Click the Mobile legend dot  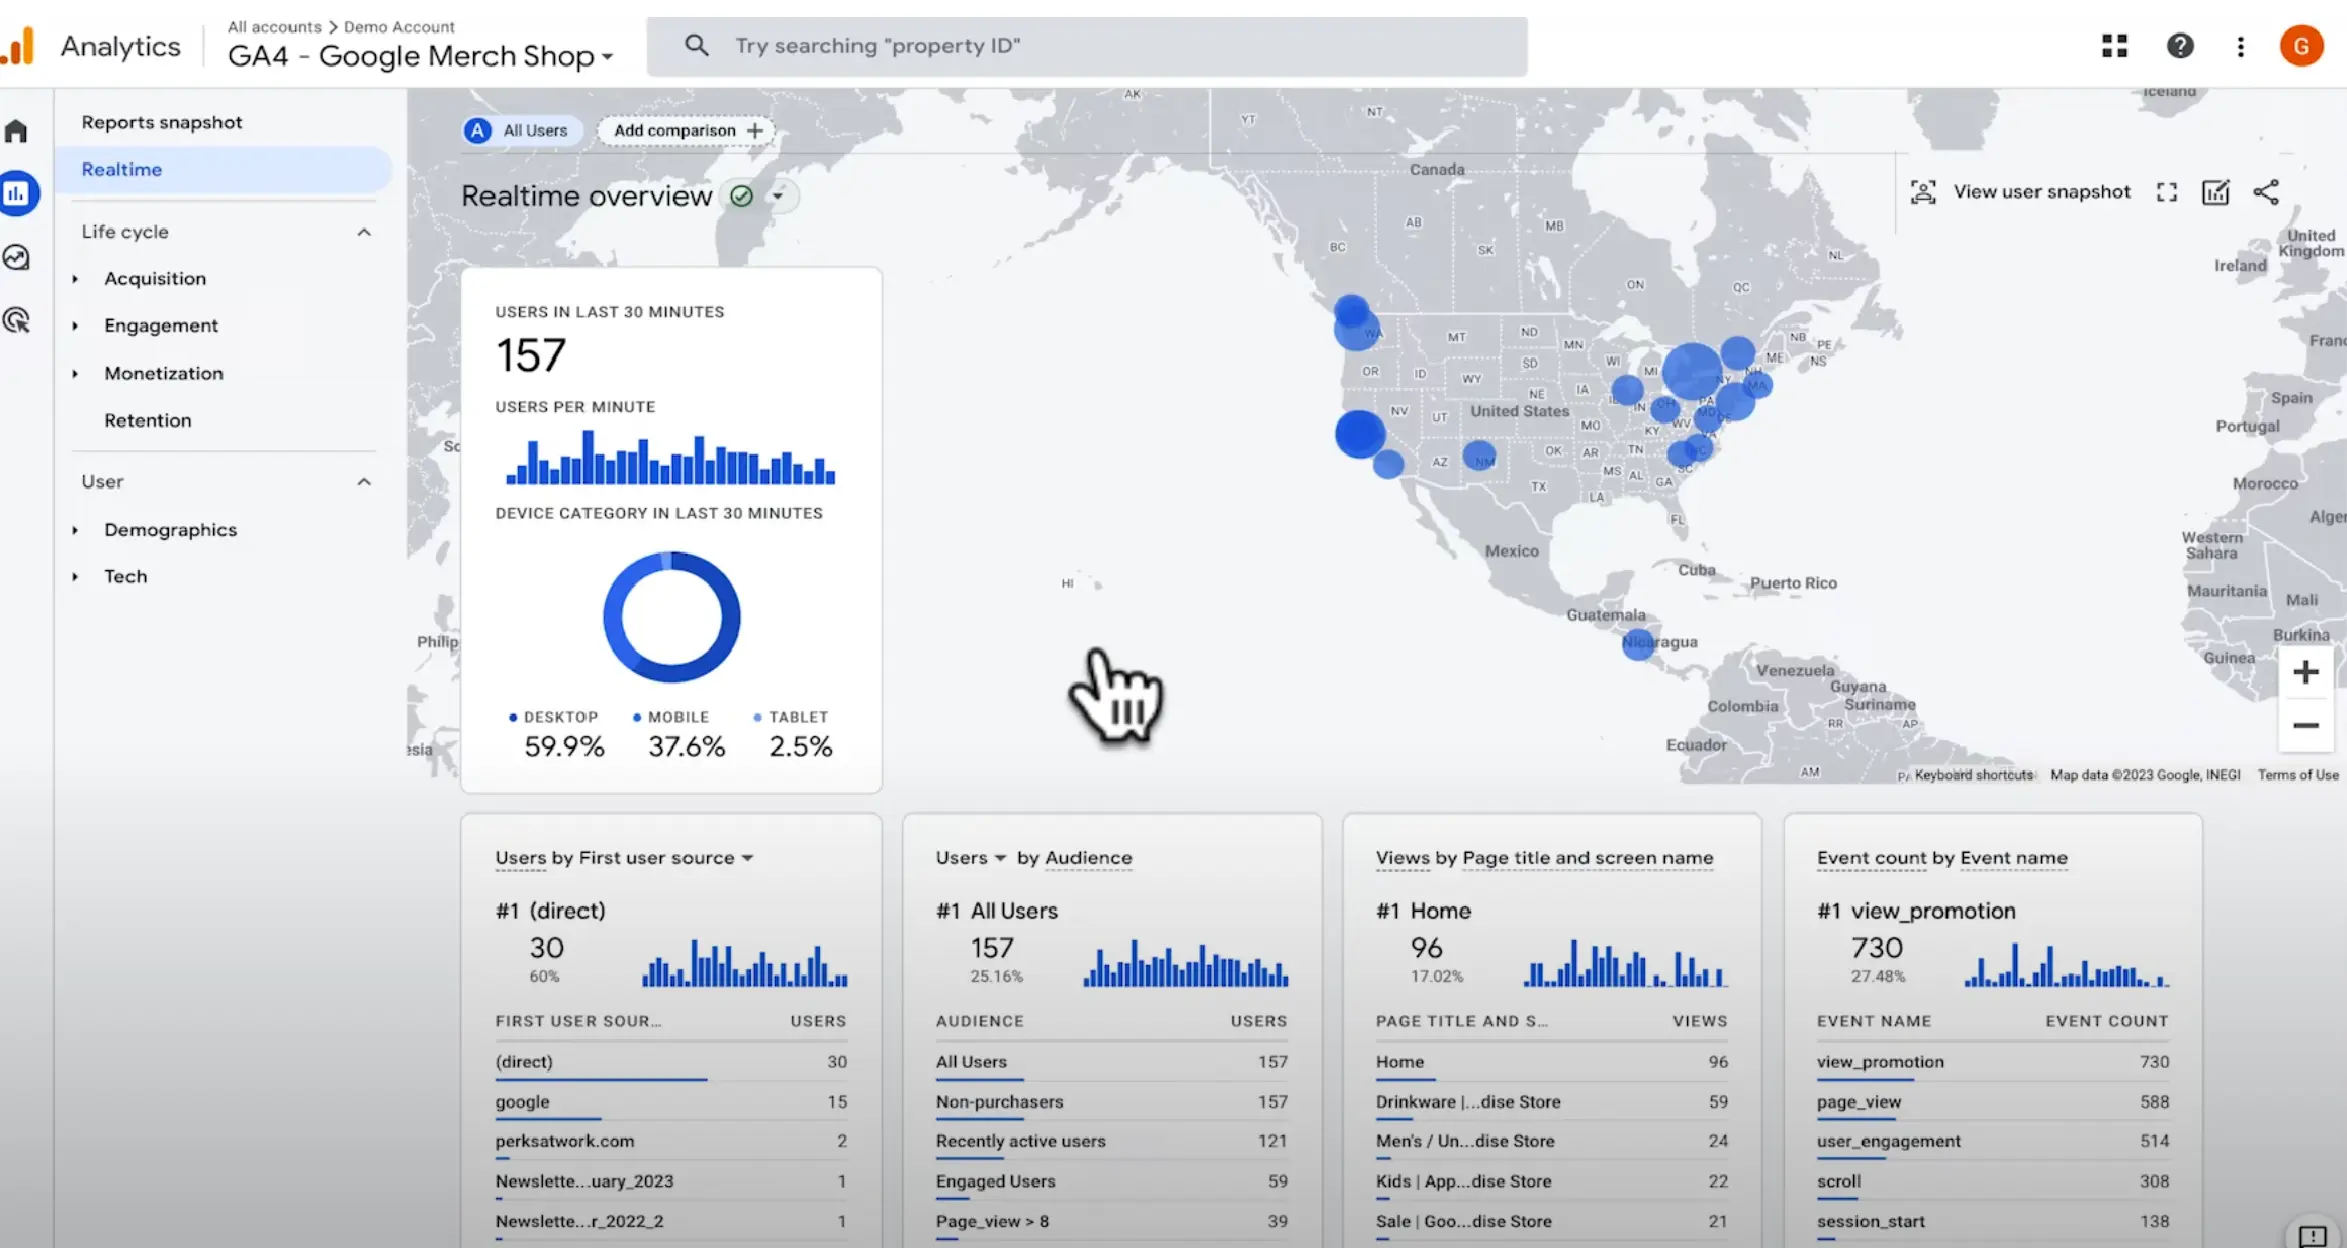tap(637, 718)
